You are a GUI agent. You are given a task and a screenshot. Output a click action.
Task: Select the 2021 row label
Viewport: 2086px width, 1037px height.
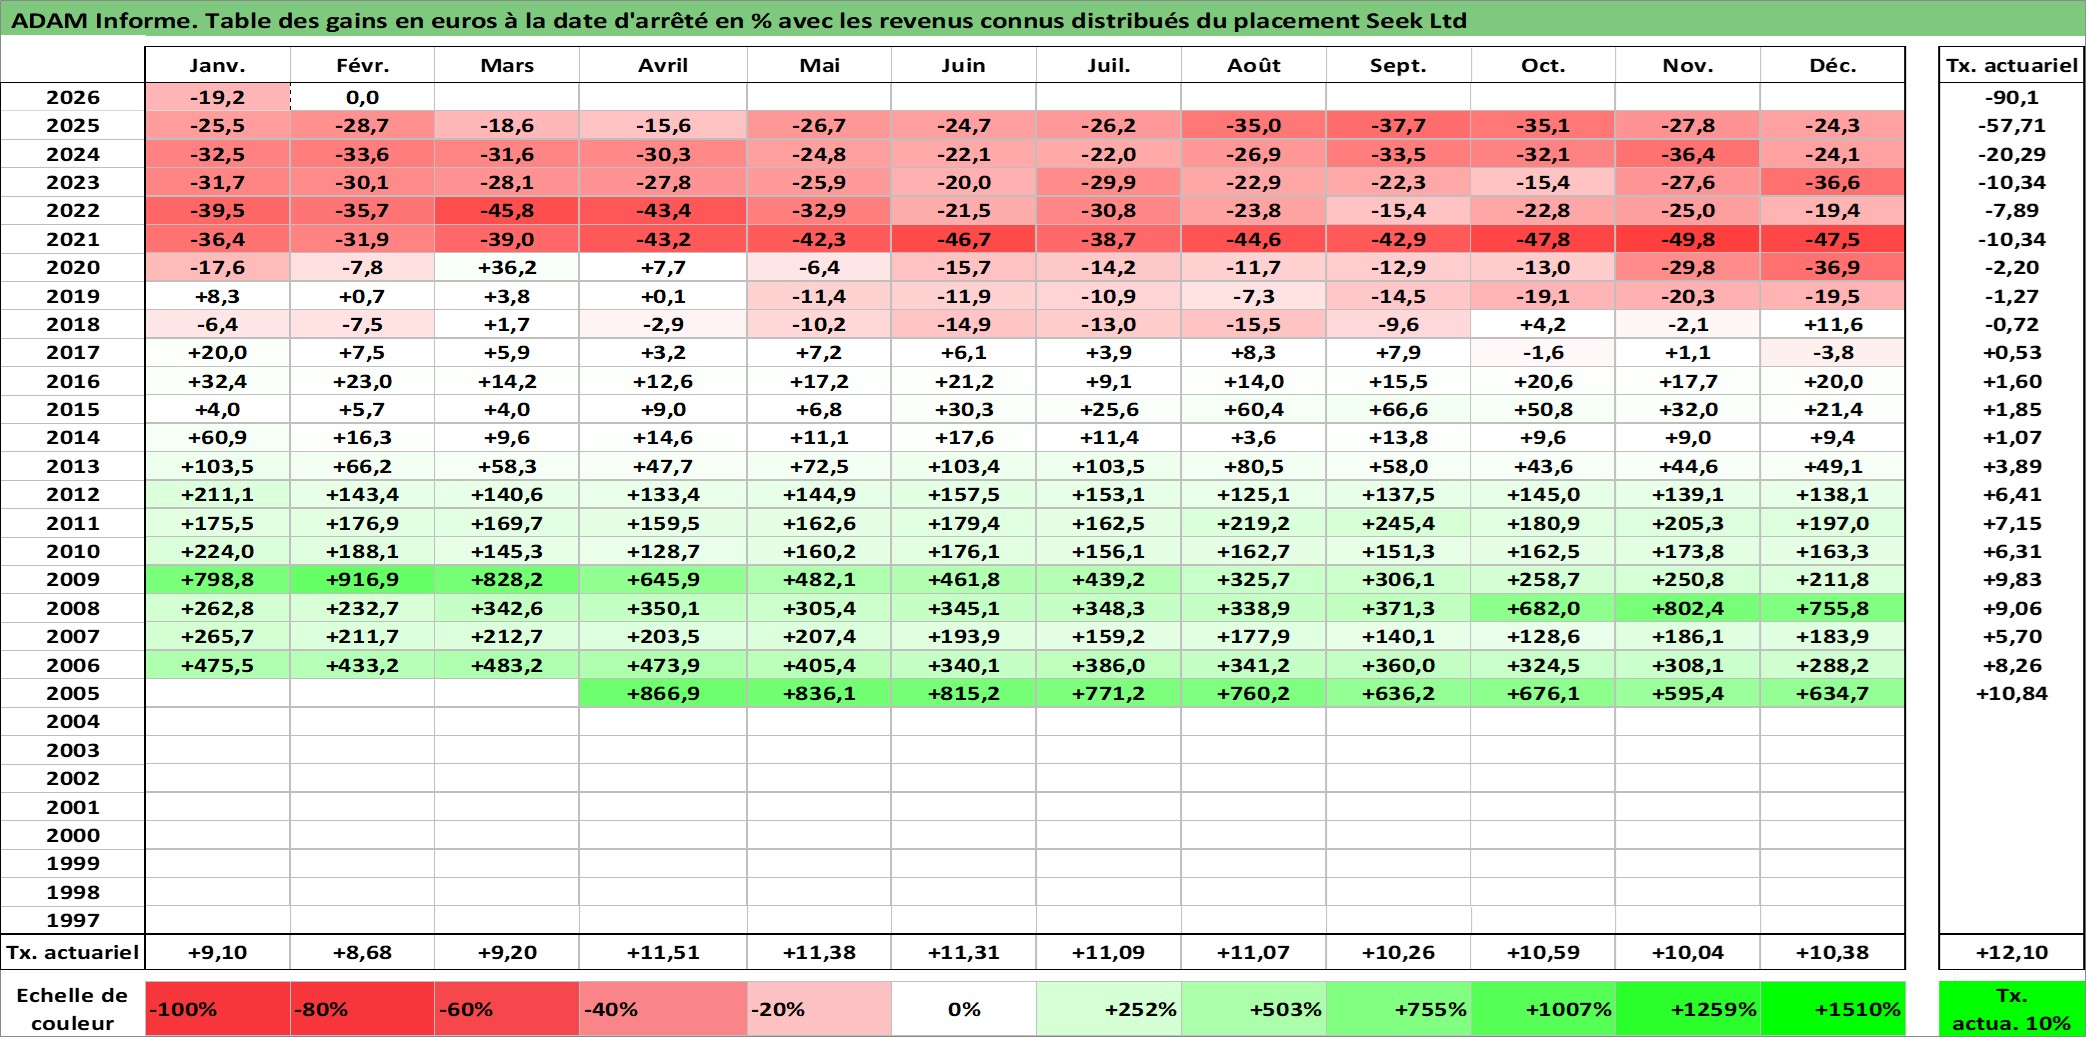click(x=73, y=239)
